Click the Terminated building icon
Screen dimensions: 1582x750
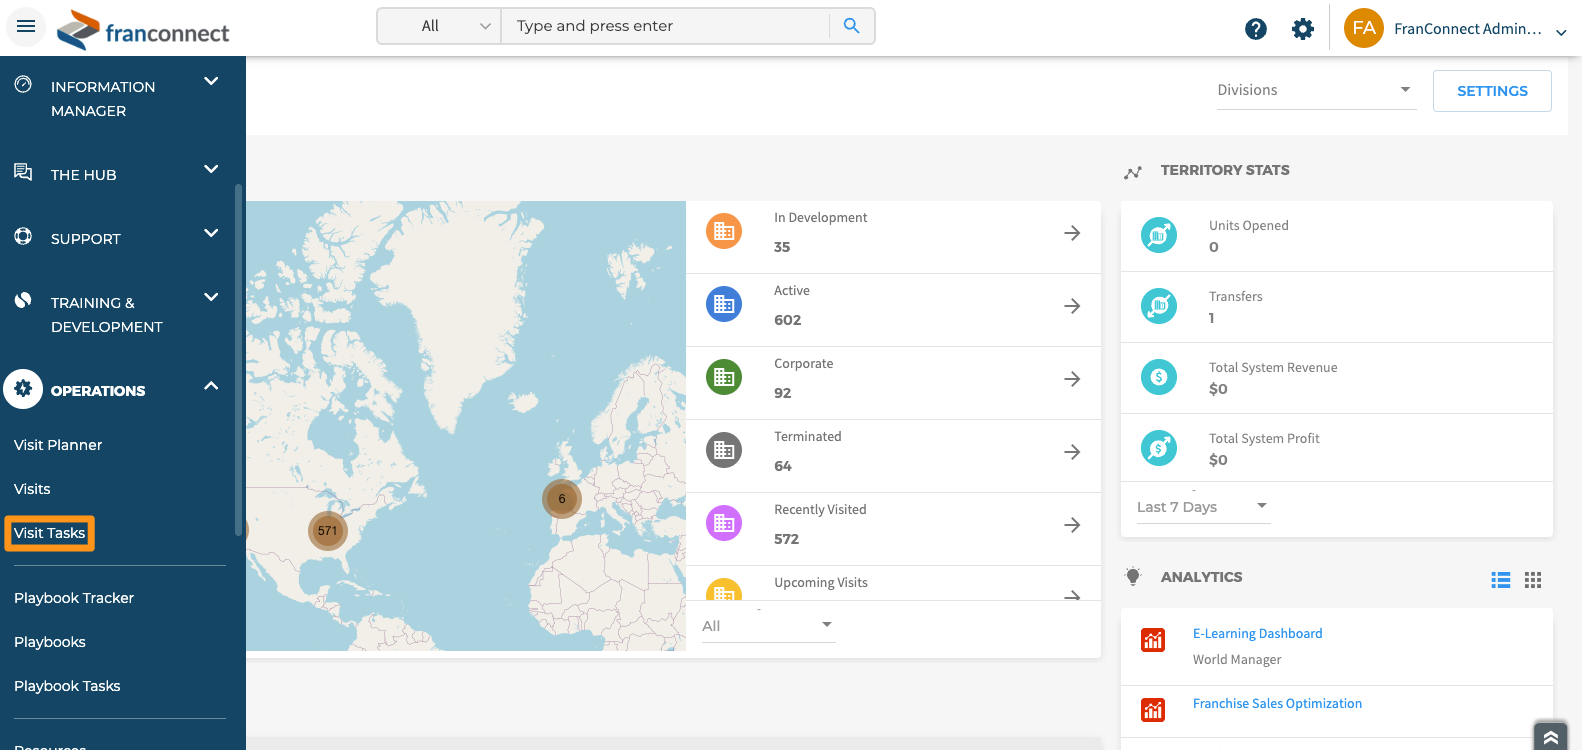point(724,451)
